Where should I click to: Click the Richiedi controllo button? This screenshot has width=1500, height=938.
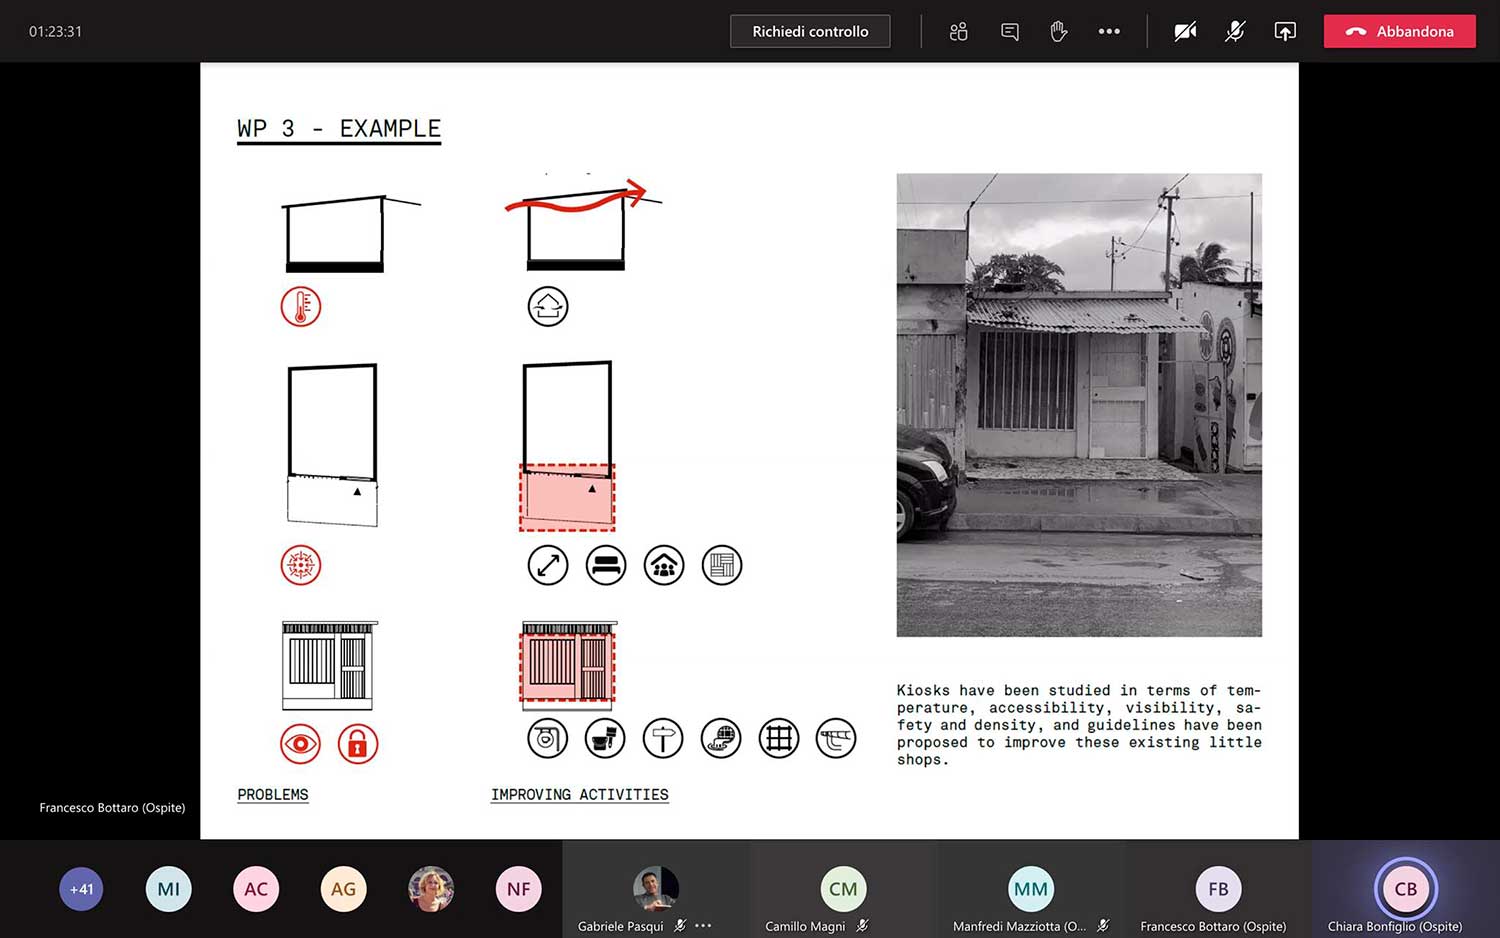pos(810,31)
